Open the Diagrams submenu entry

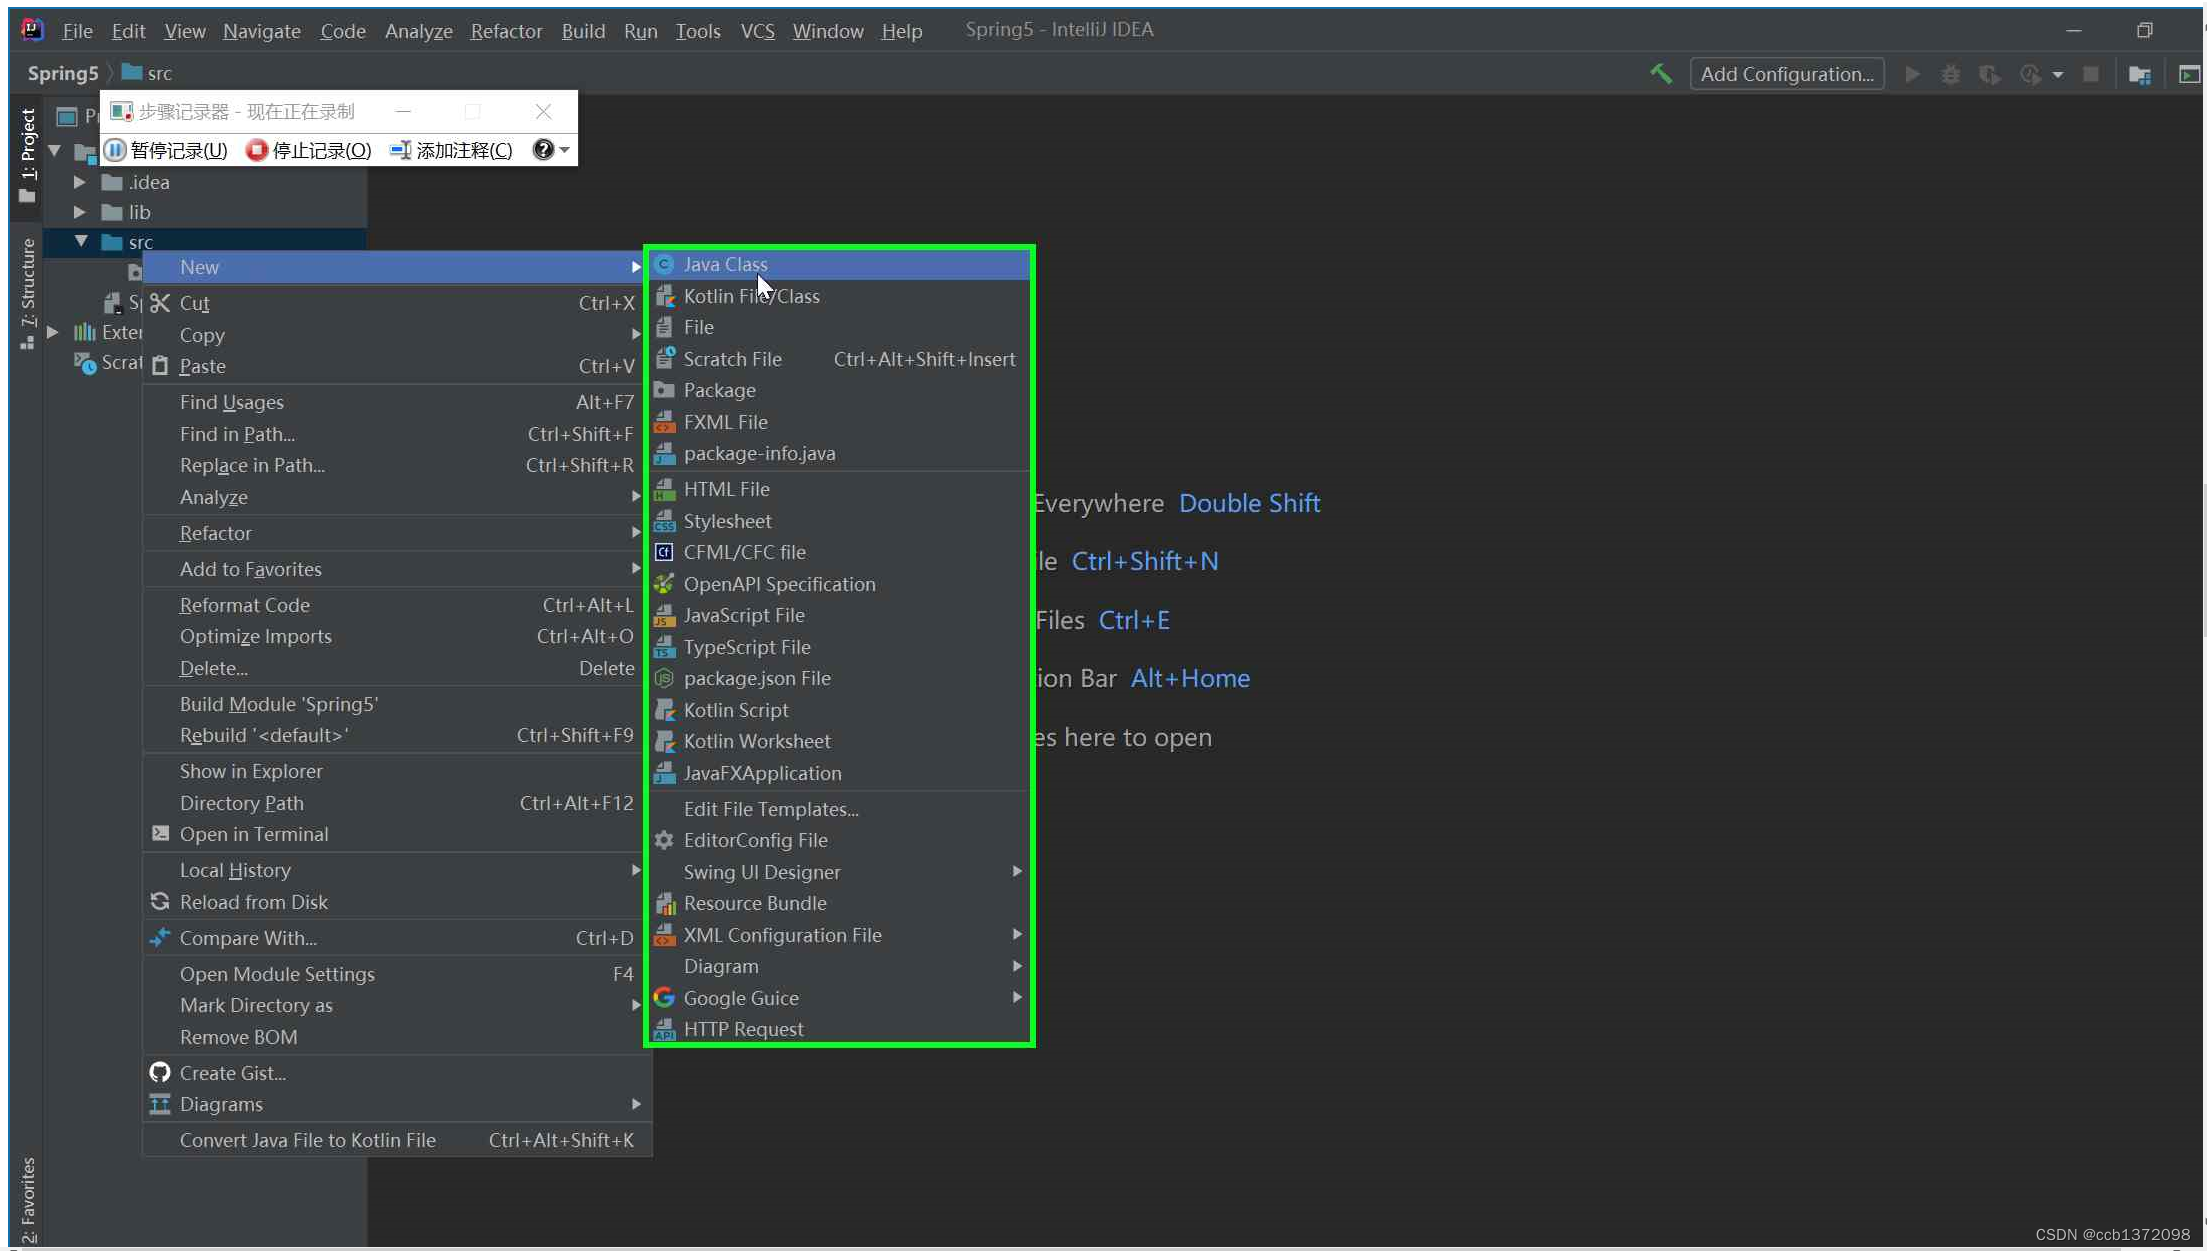point(396,1104)
